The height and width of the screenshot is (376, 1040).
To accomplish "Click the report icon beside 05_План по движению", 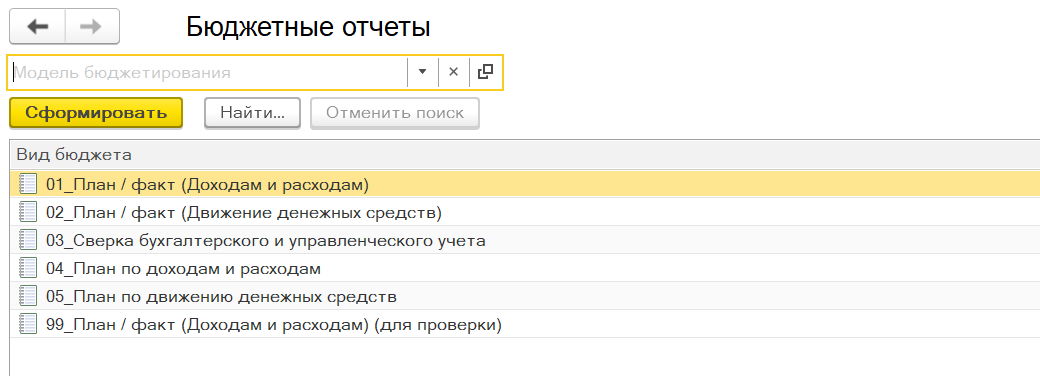I will tap(29, 296).
